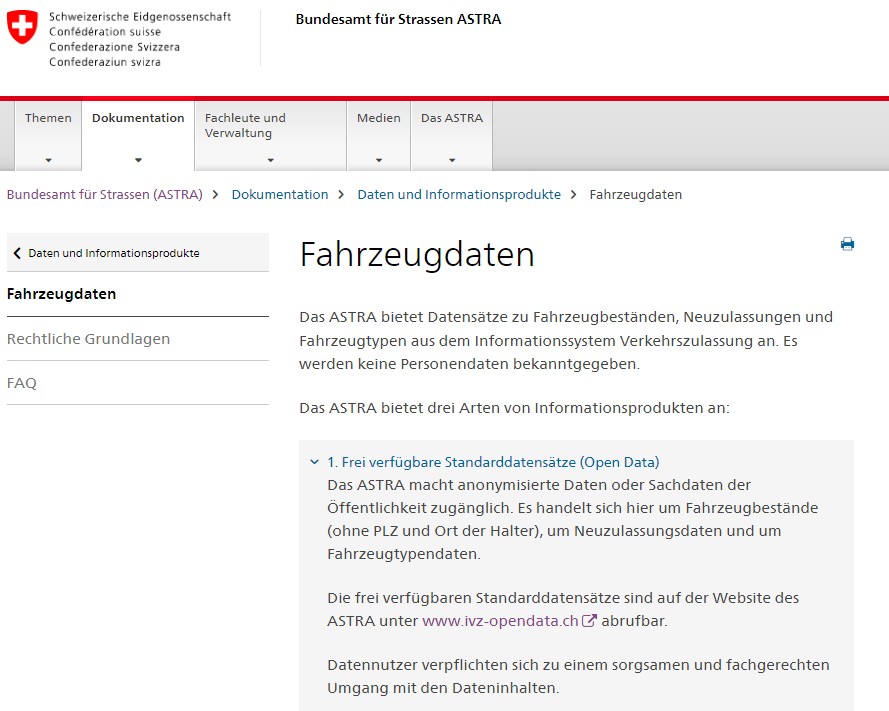889x711 pixels.
Task: Open the Dokumentation dropdown arrow
Action: pyautogui.click(x=138, y=158)
